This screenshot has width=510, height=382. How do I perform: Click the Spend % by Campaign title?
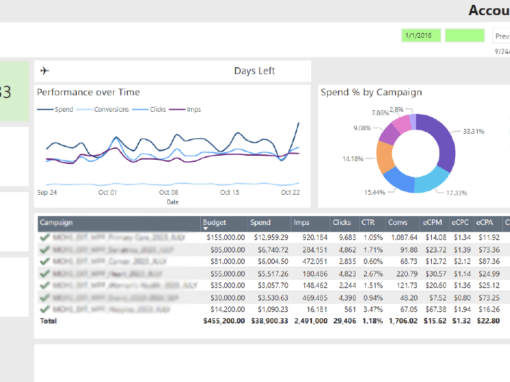pyautogui.click(x=371, y=92)
